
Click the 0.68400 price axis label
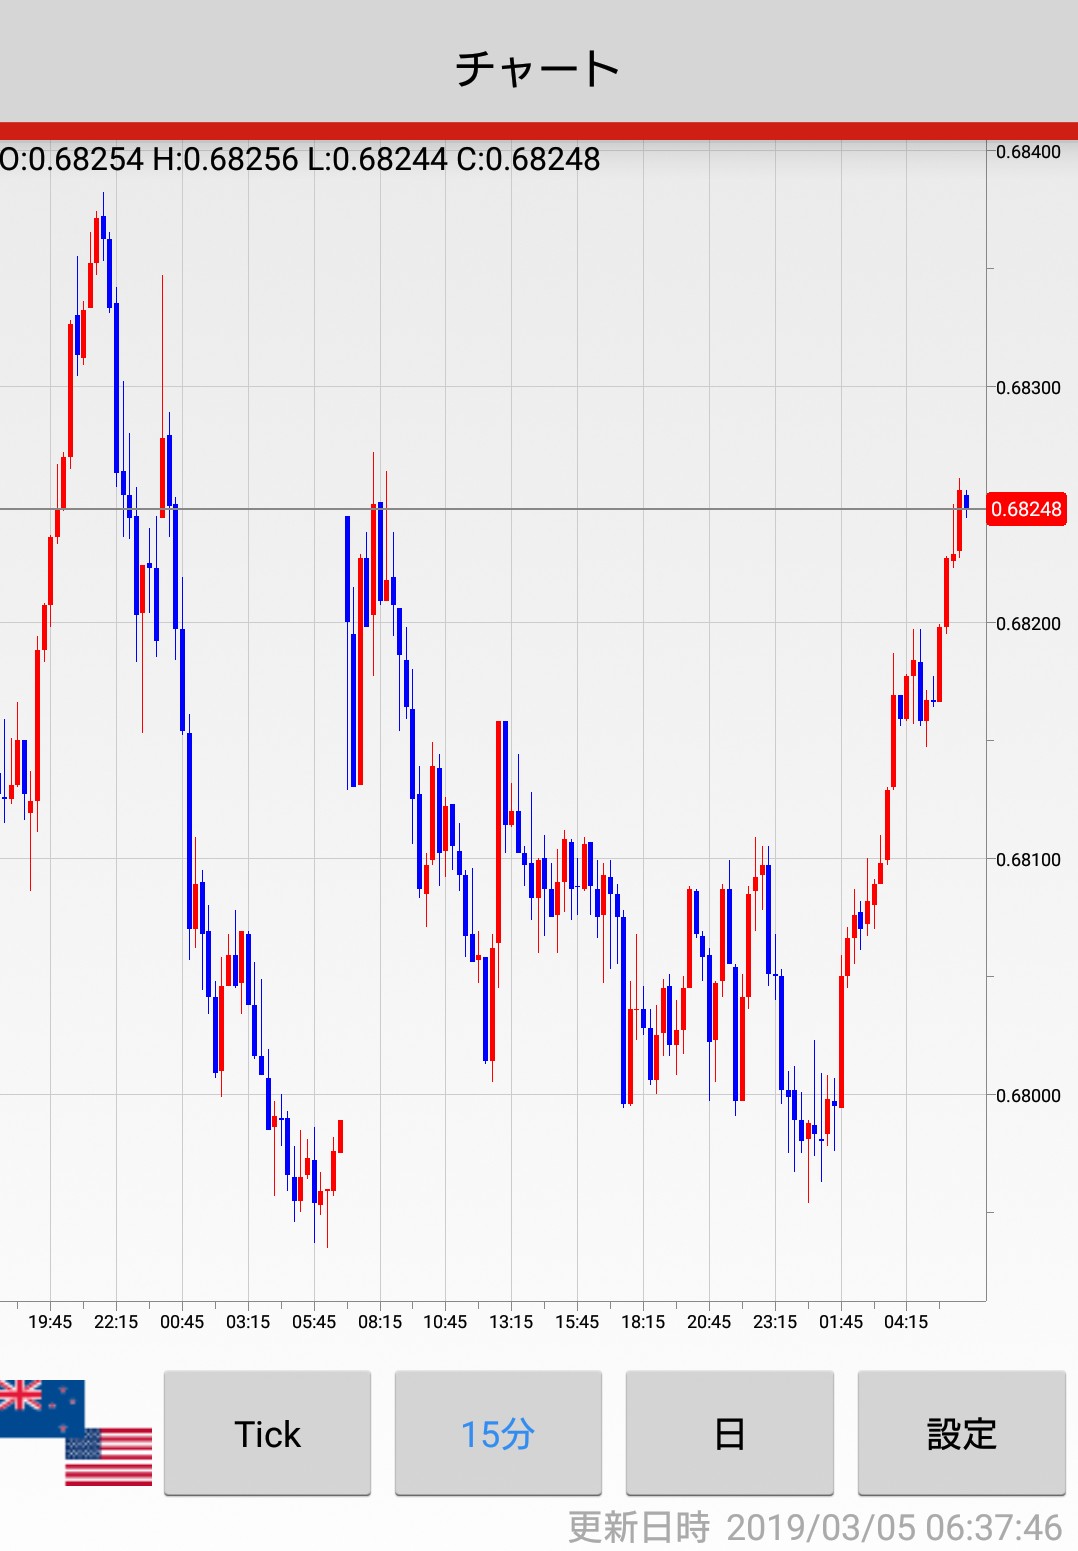(x=1028, y=152)
